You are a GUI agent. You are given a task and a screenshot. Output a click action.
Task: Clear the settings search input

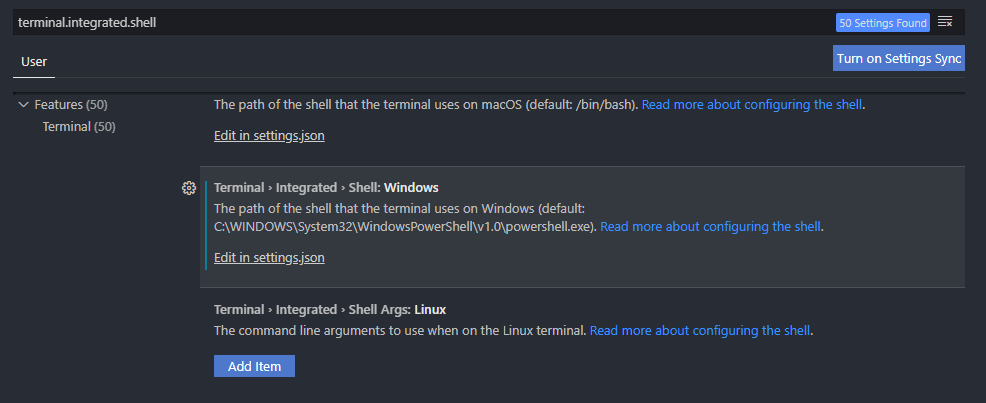[945, 22]
